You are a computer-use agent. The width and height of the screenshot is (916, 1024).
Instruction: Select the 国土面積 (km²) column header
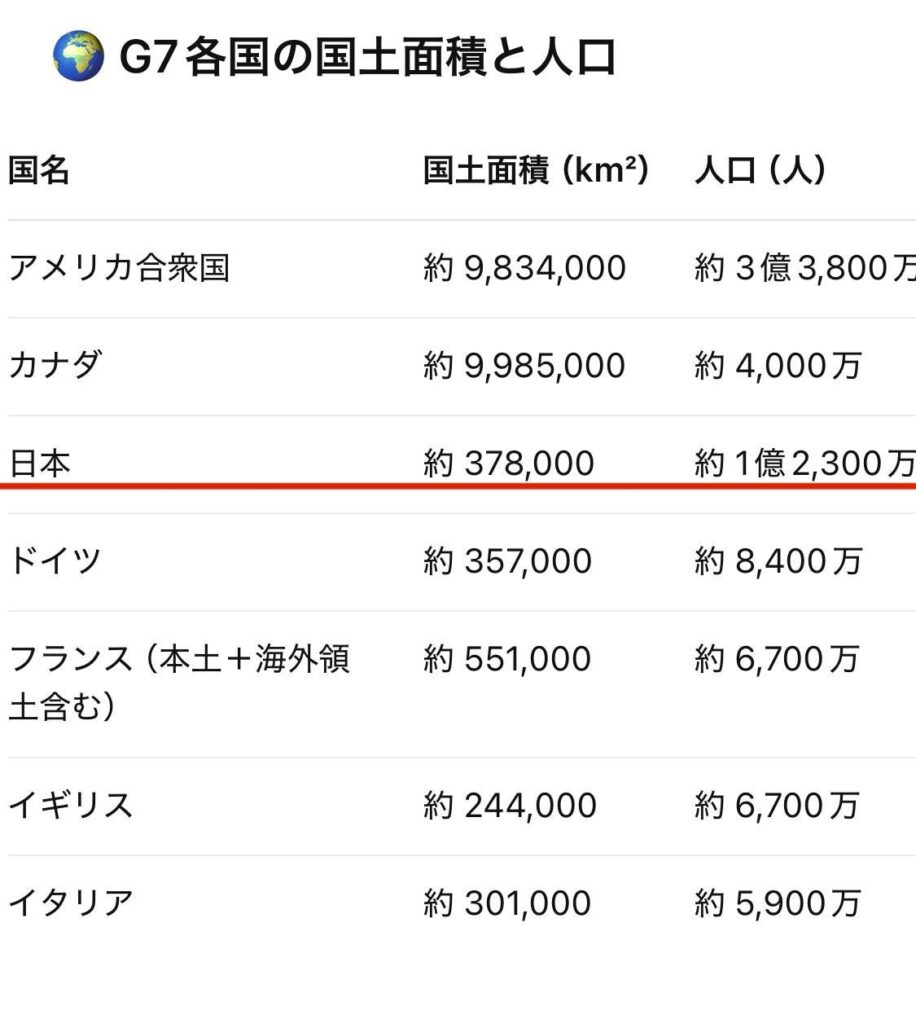point(536,171)
